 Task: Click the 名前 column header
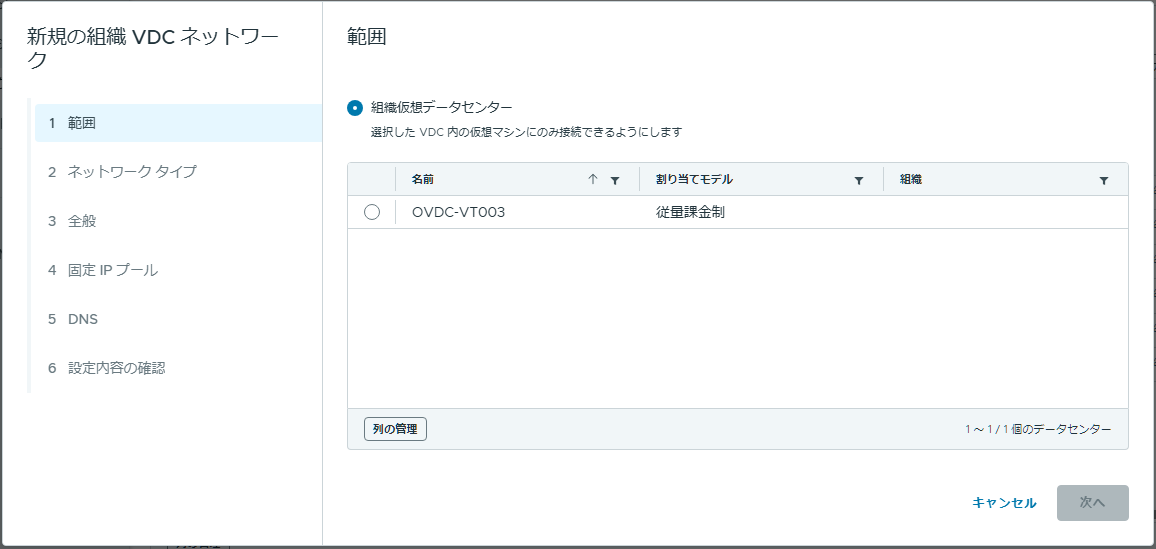point(423,179)
